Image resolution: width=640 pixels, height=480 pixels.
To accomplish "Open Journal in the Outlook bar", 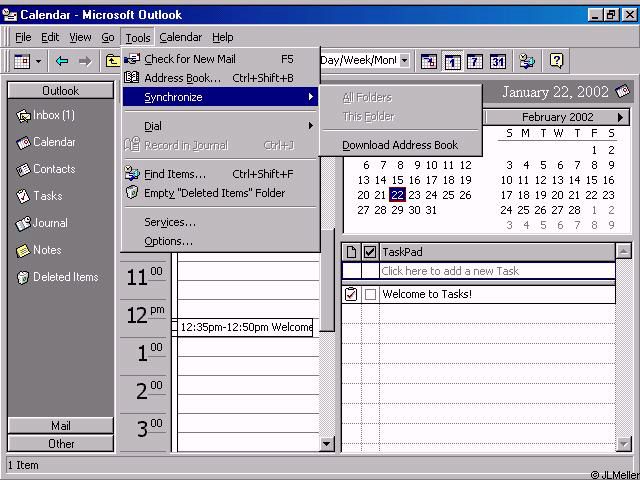I will tap(41, 223).
